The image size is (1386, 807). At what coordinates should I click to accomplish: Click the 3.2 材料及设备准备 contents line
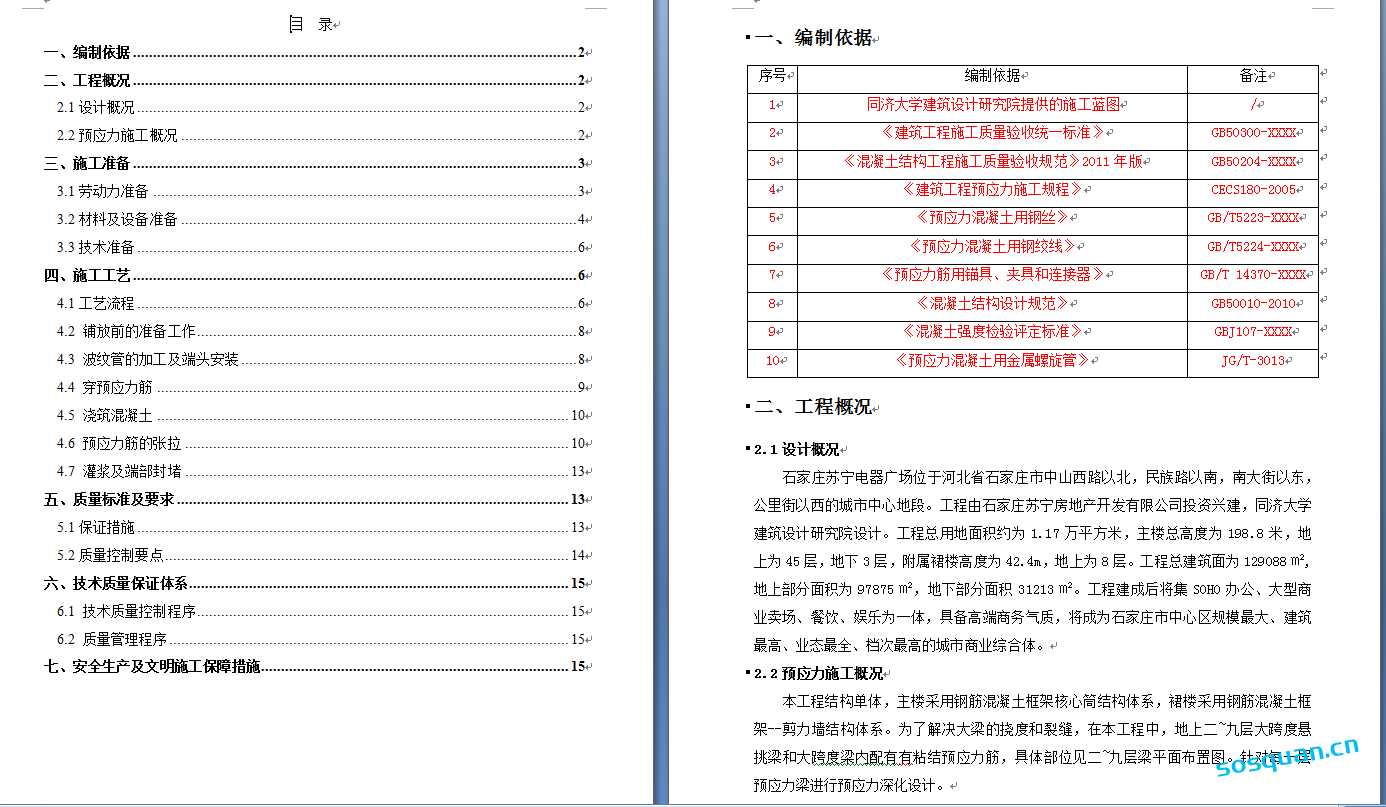click(117, 220)
